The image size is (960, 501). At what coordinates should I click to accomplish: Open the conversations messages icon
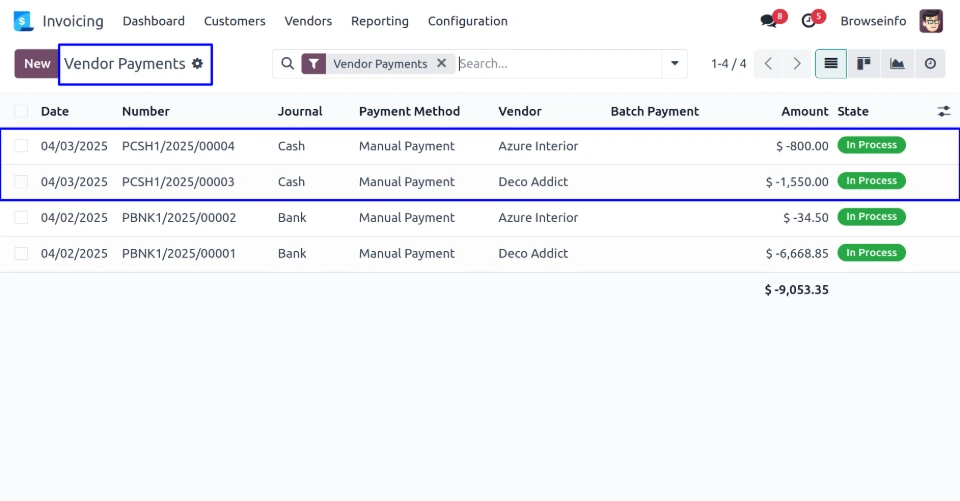(768, 21)
